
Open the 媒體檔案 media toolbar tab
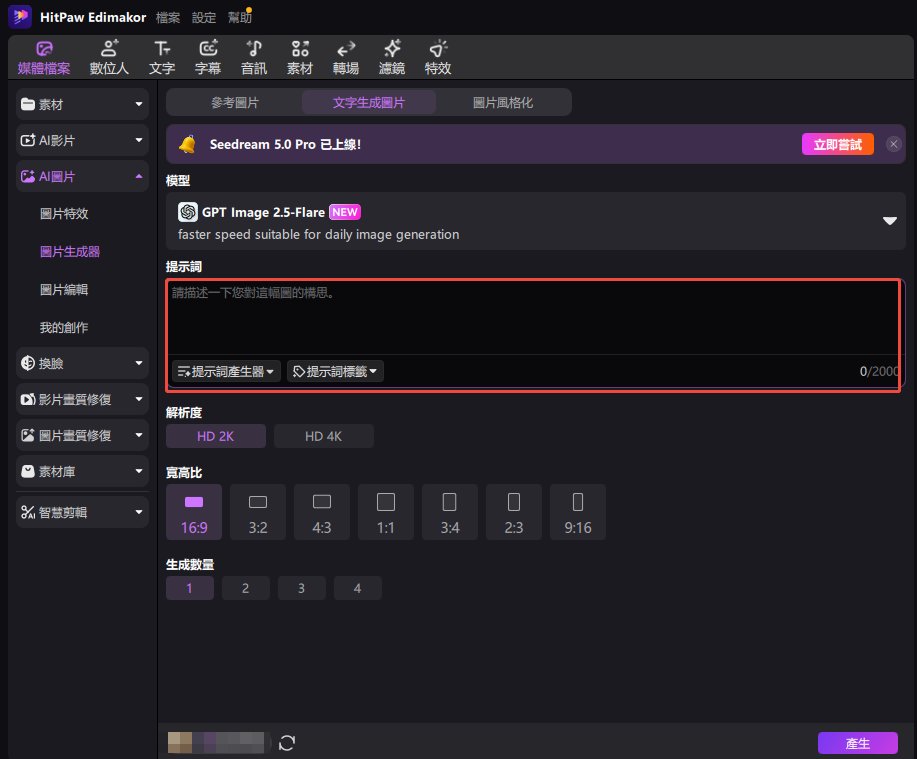point(44,58)
